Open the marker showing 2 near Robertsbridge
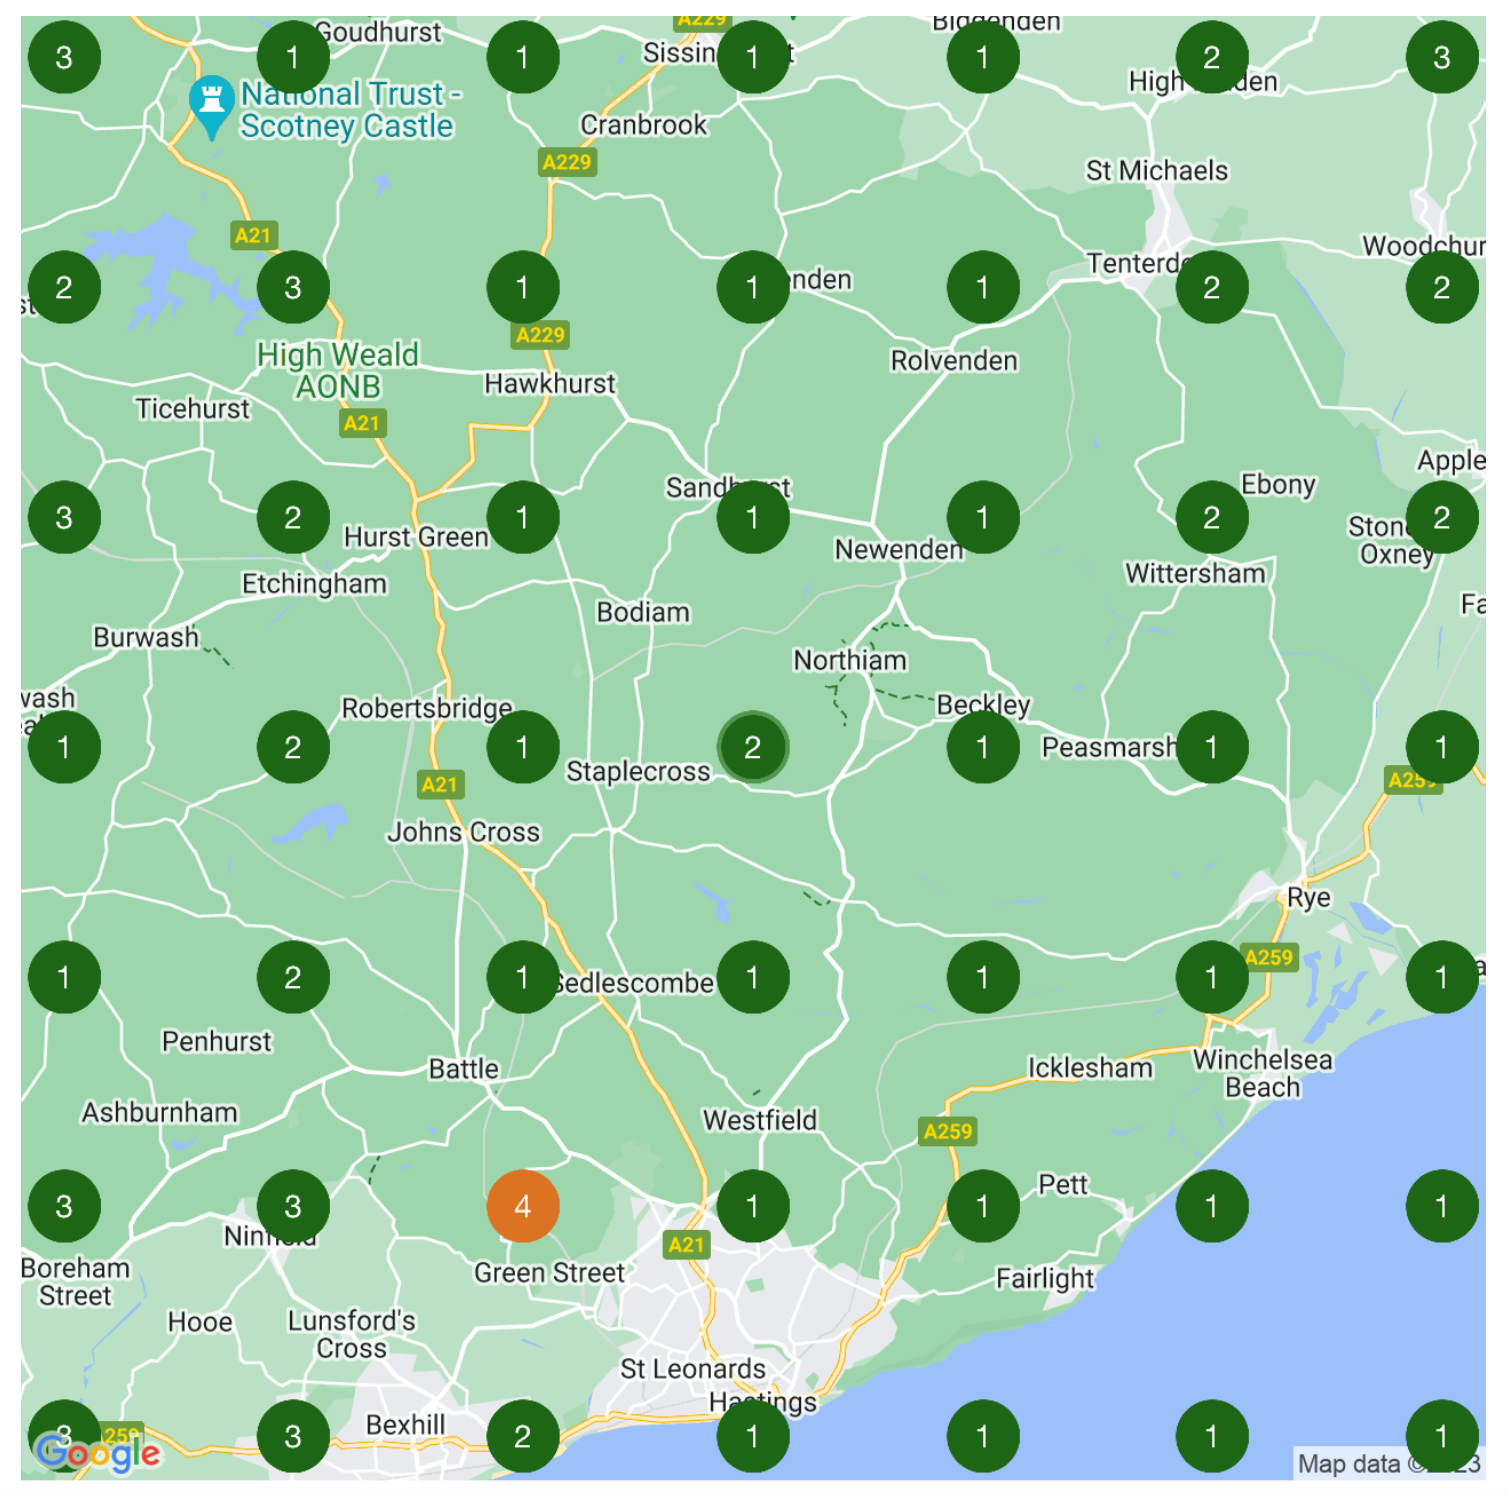Viewport: 1506px width, 1496px height. (x=293, y=746)
